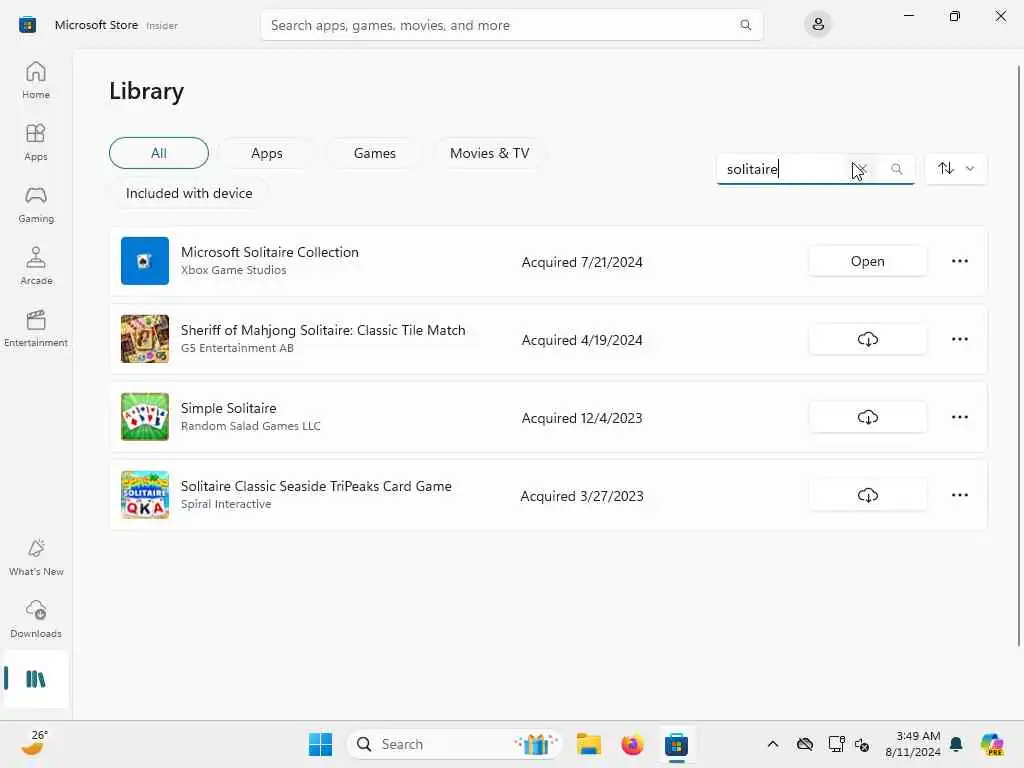1024x768 pixels.
Task: Go to Home in the sidebar
Action: [x=36, y=80]
